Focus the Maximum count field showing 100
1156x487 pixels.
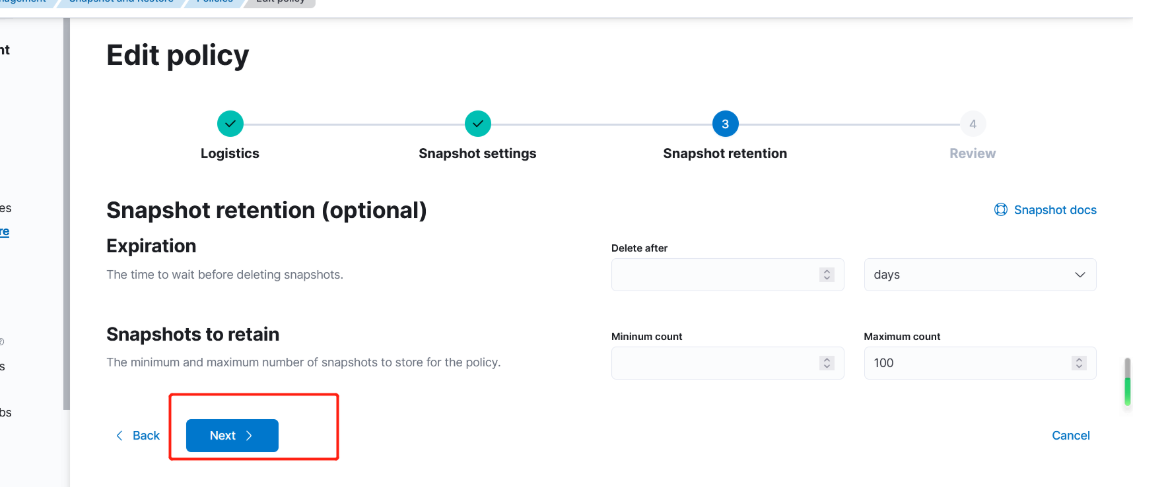pos(980,362)
